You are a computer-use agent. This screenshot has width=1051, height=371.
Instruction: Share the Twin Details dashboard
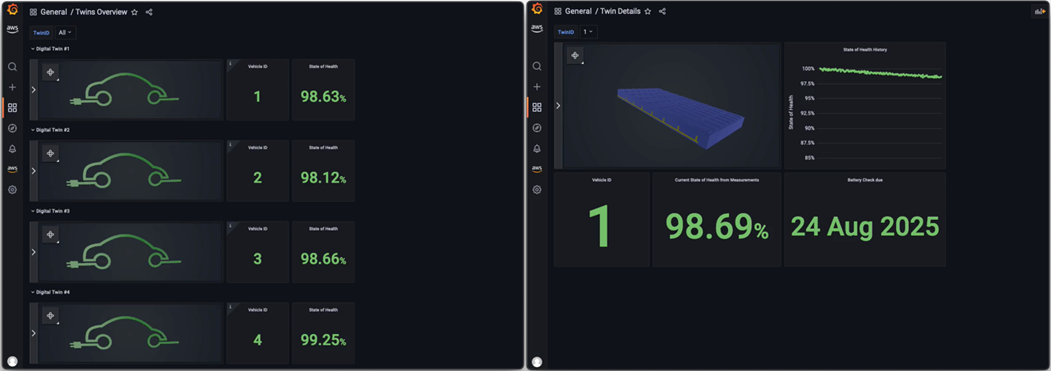662,11
